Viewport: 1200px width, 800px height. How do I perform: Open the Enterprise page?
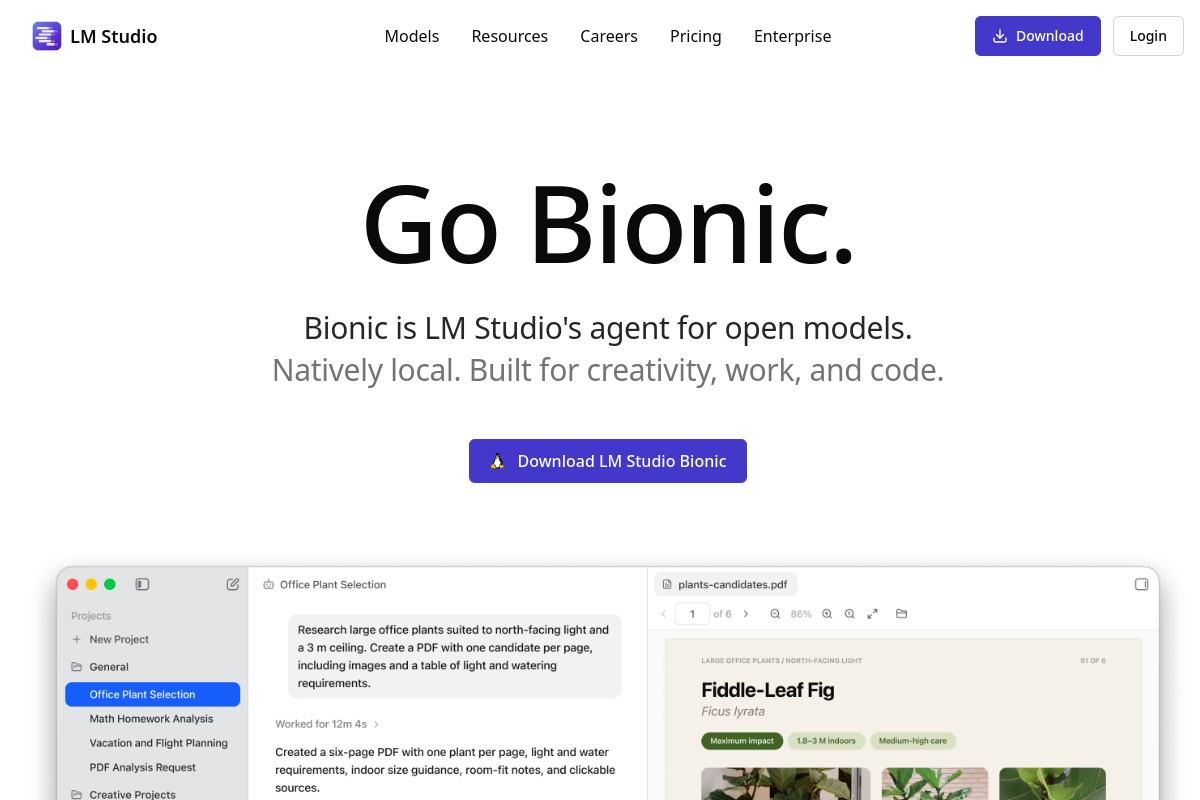[792, 36]
